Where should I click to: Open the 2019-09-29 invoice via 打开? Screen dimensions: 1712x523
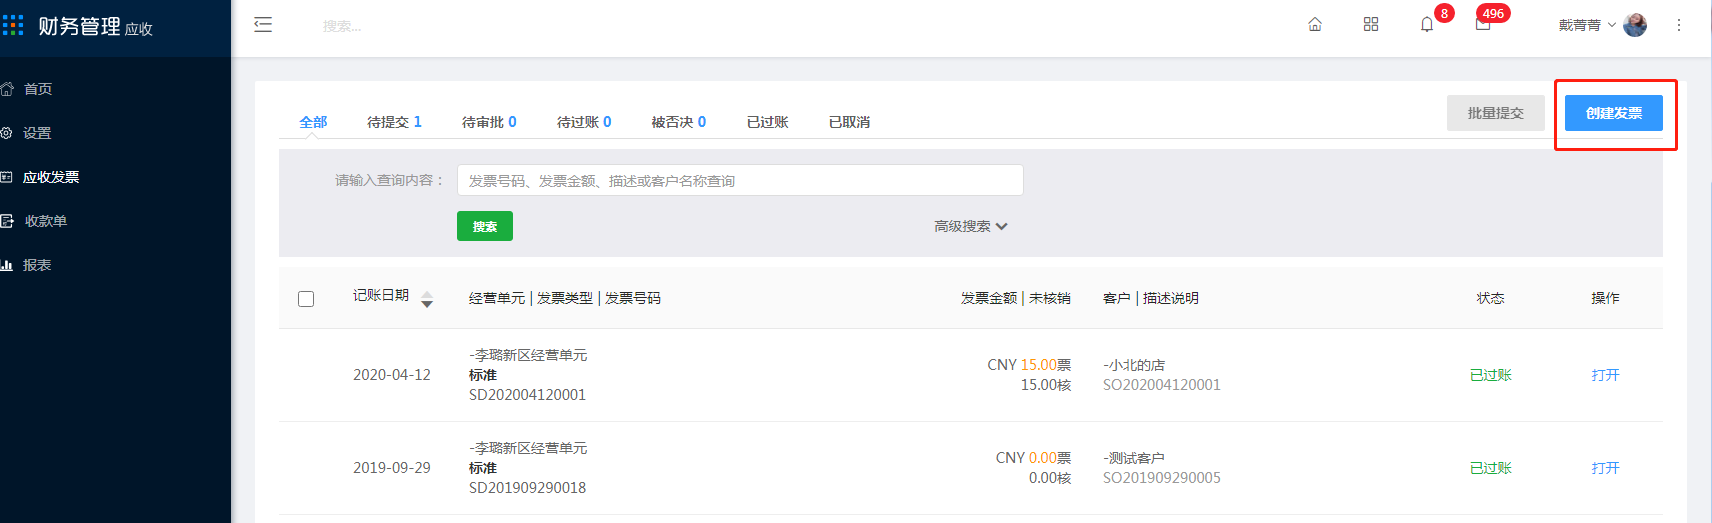[1605, 468]
